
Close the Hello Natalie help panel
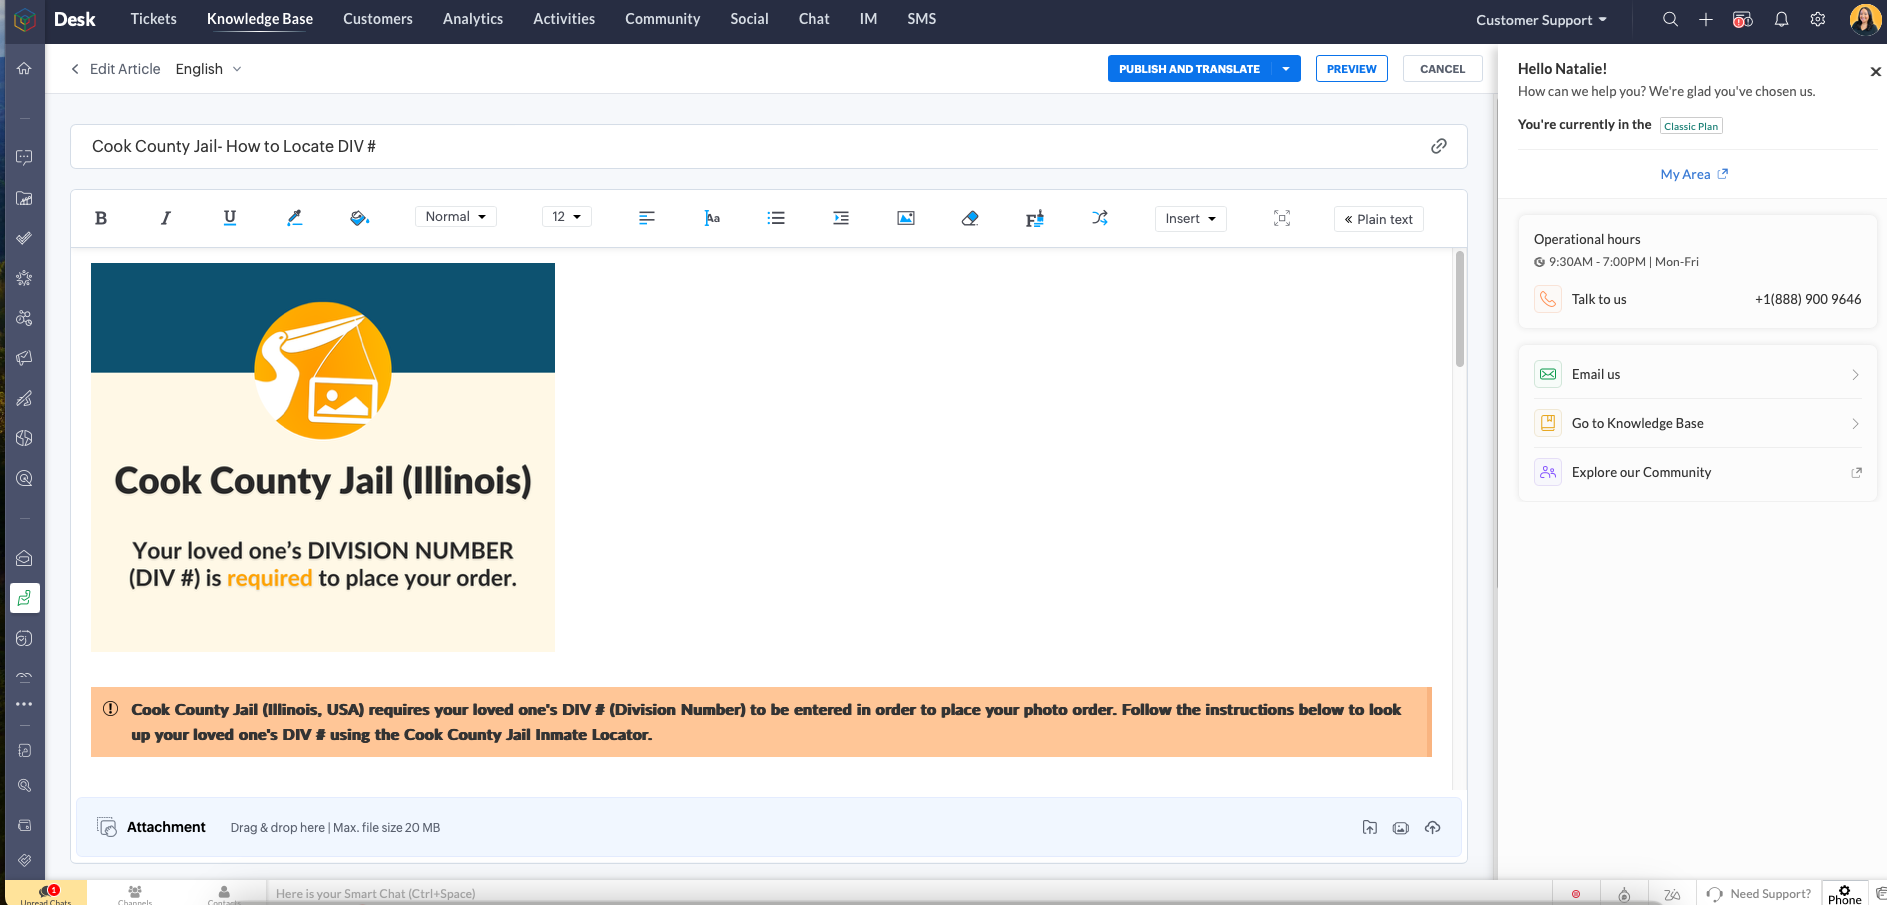[1876, 71]
